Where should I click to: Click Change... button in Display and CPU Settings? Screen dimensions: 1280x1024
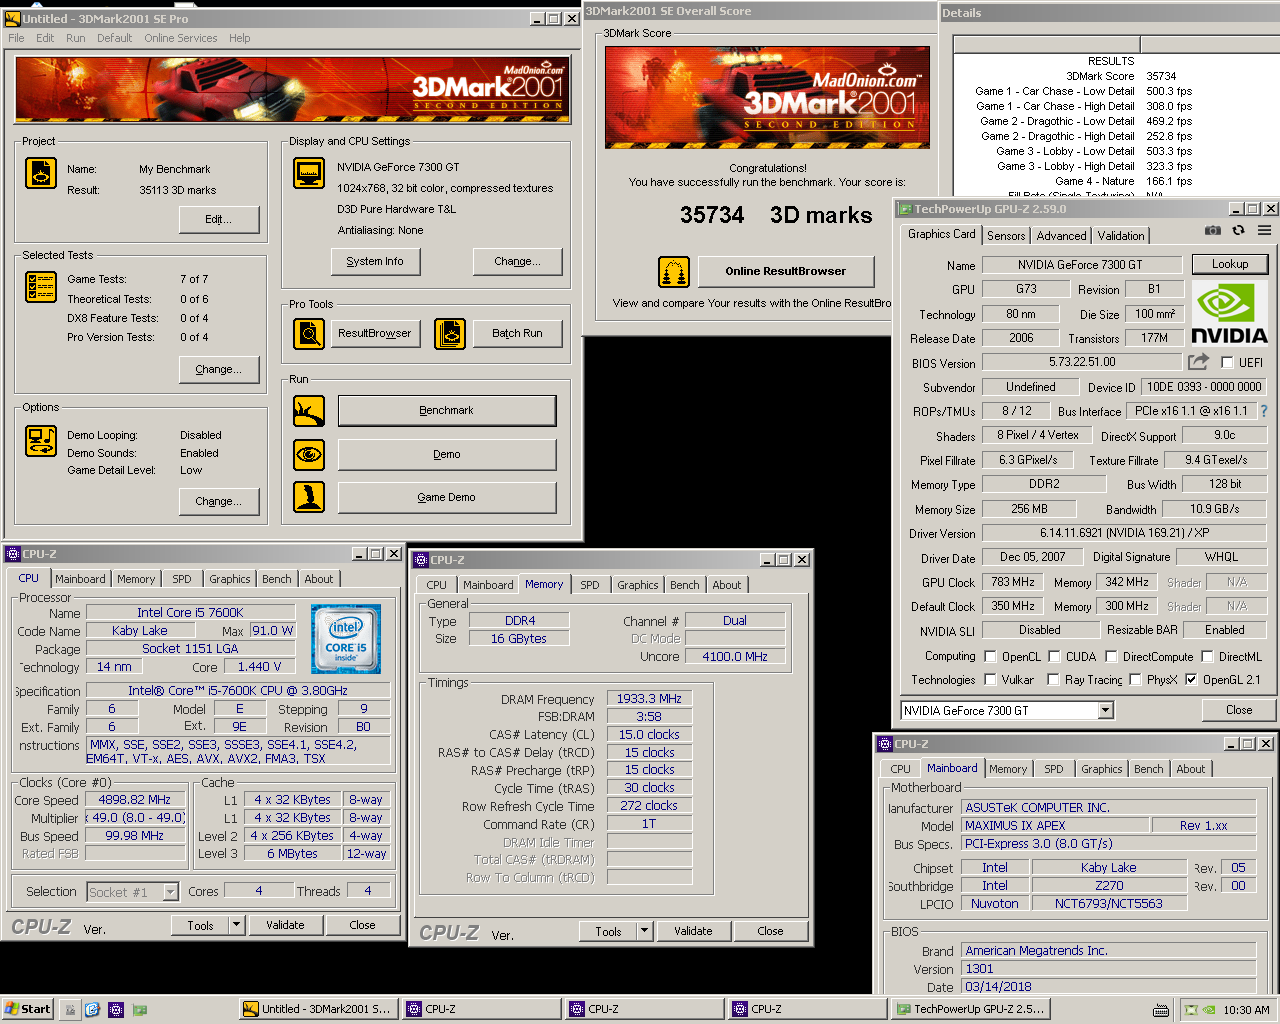click(517, 262)
